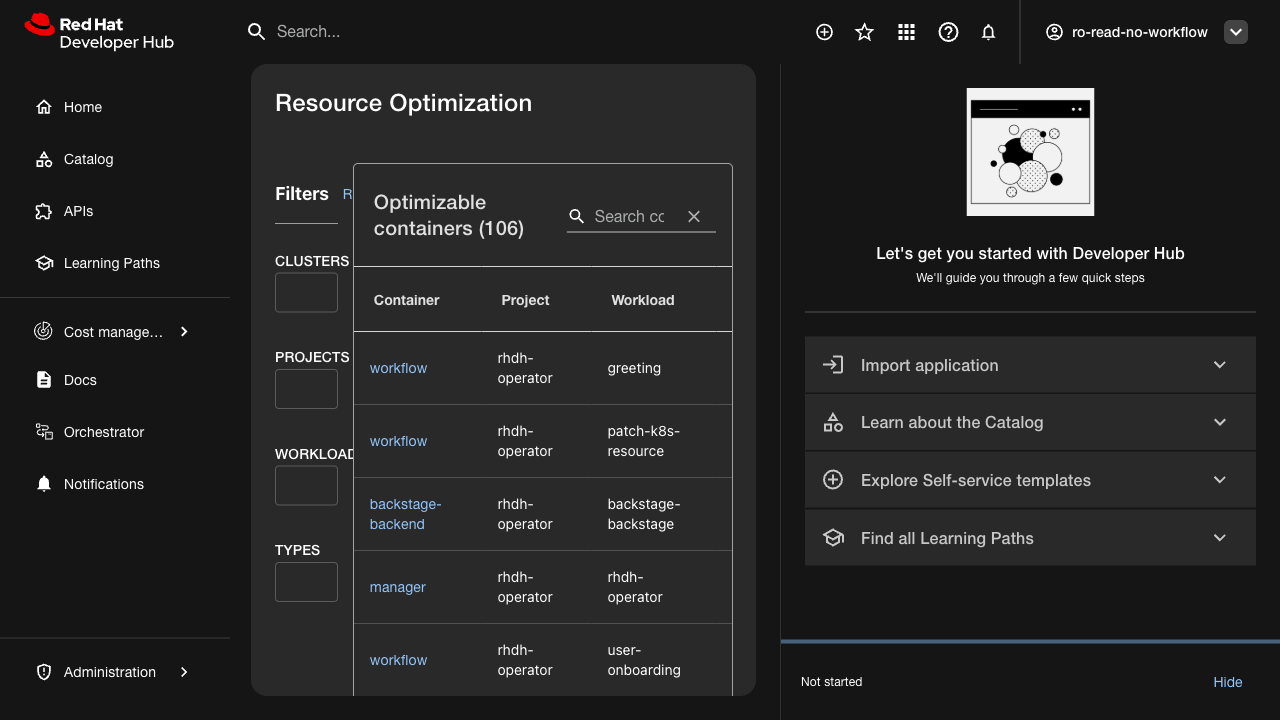Click the global search magnifier icon

[257, 32]
